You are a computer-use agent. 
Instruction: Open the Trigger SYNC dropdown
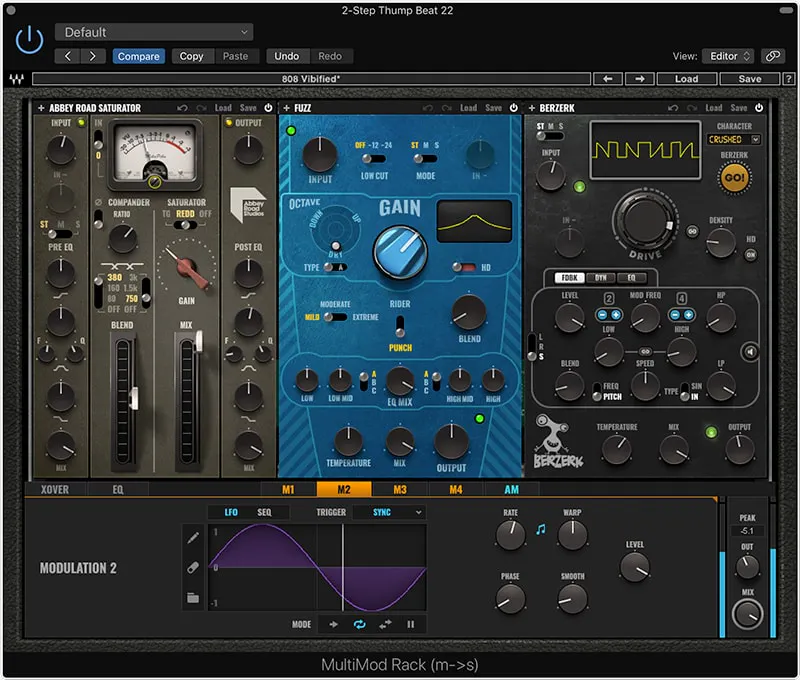(390, 512)
